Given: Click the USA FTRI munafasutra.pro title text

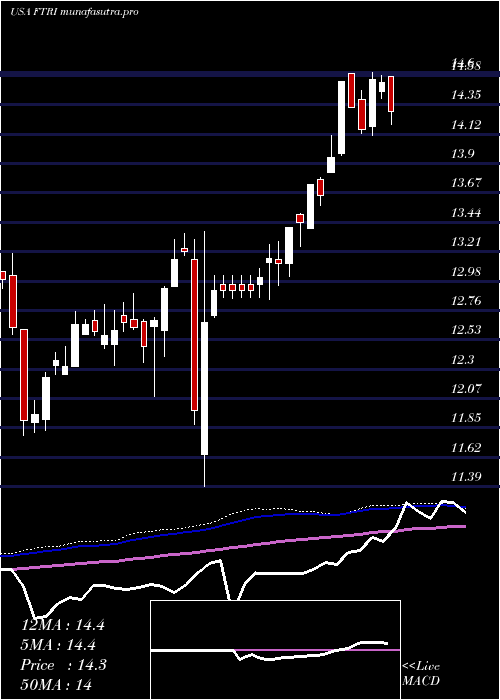Looking at the screenshot, I should [74, 12].
